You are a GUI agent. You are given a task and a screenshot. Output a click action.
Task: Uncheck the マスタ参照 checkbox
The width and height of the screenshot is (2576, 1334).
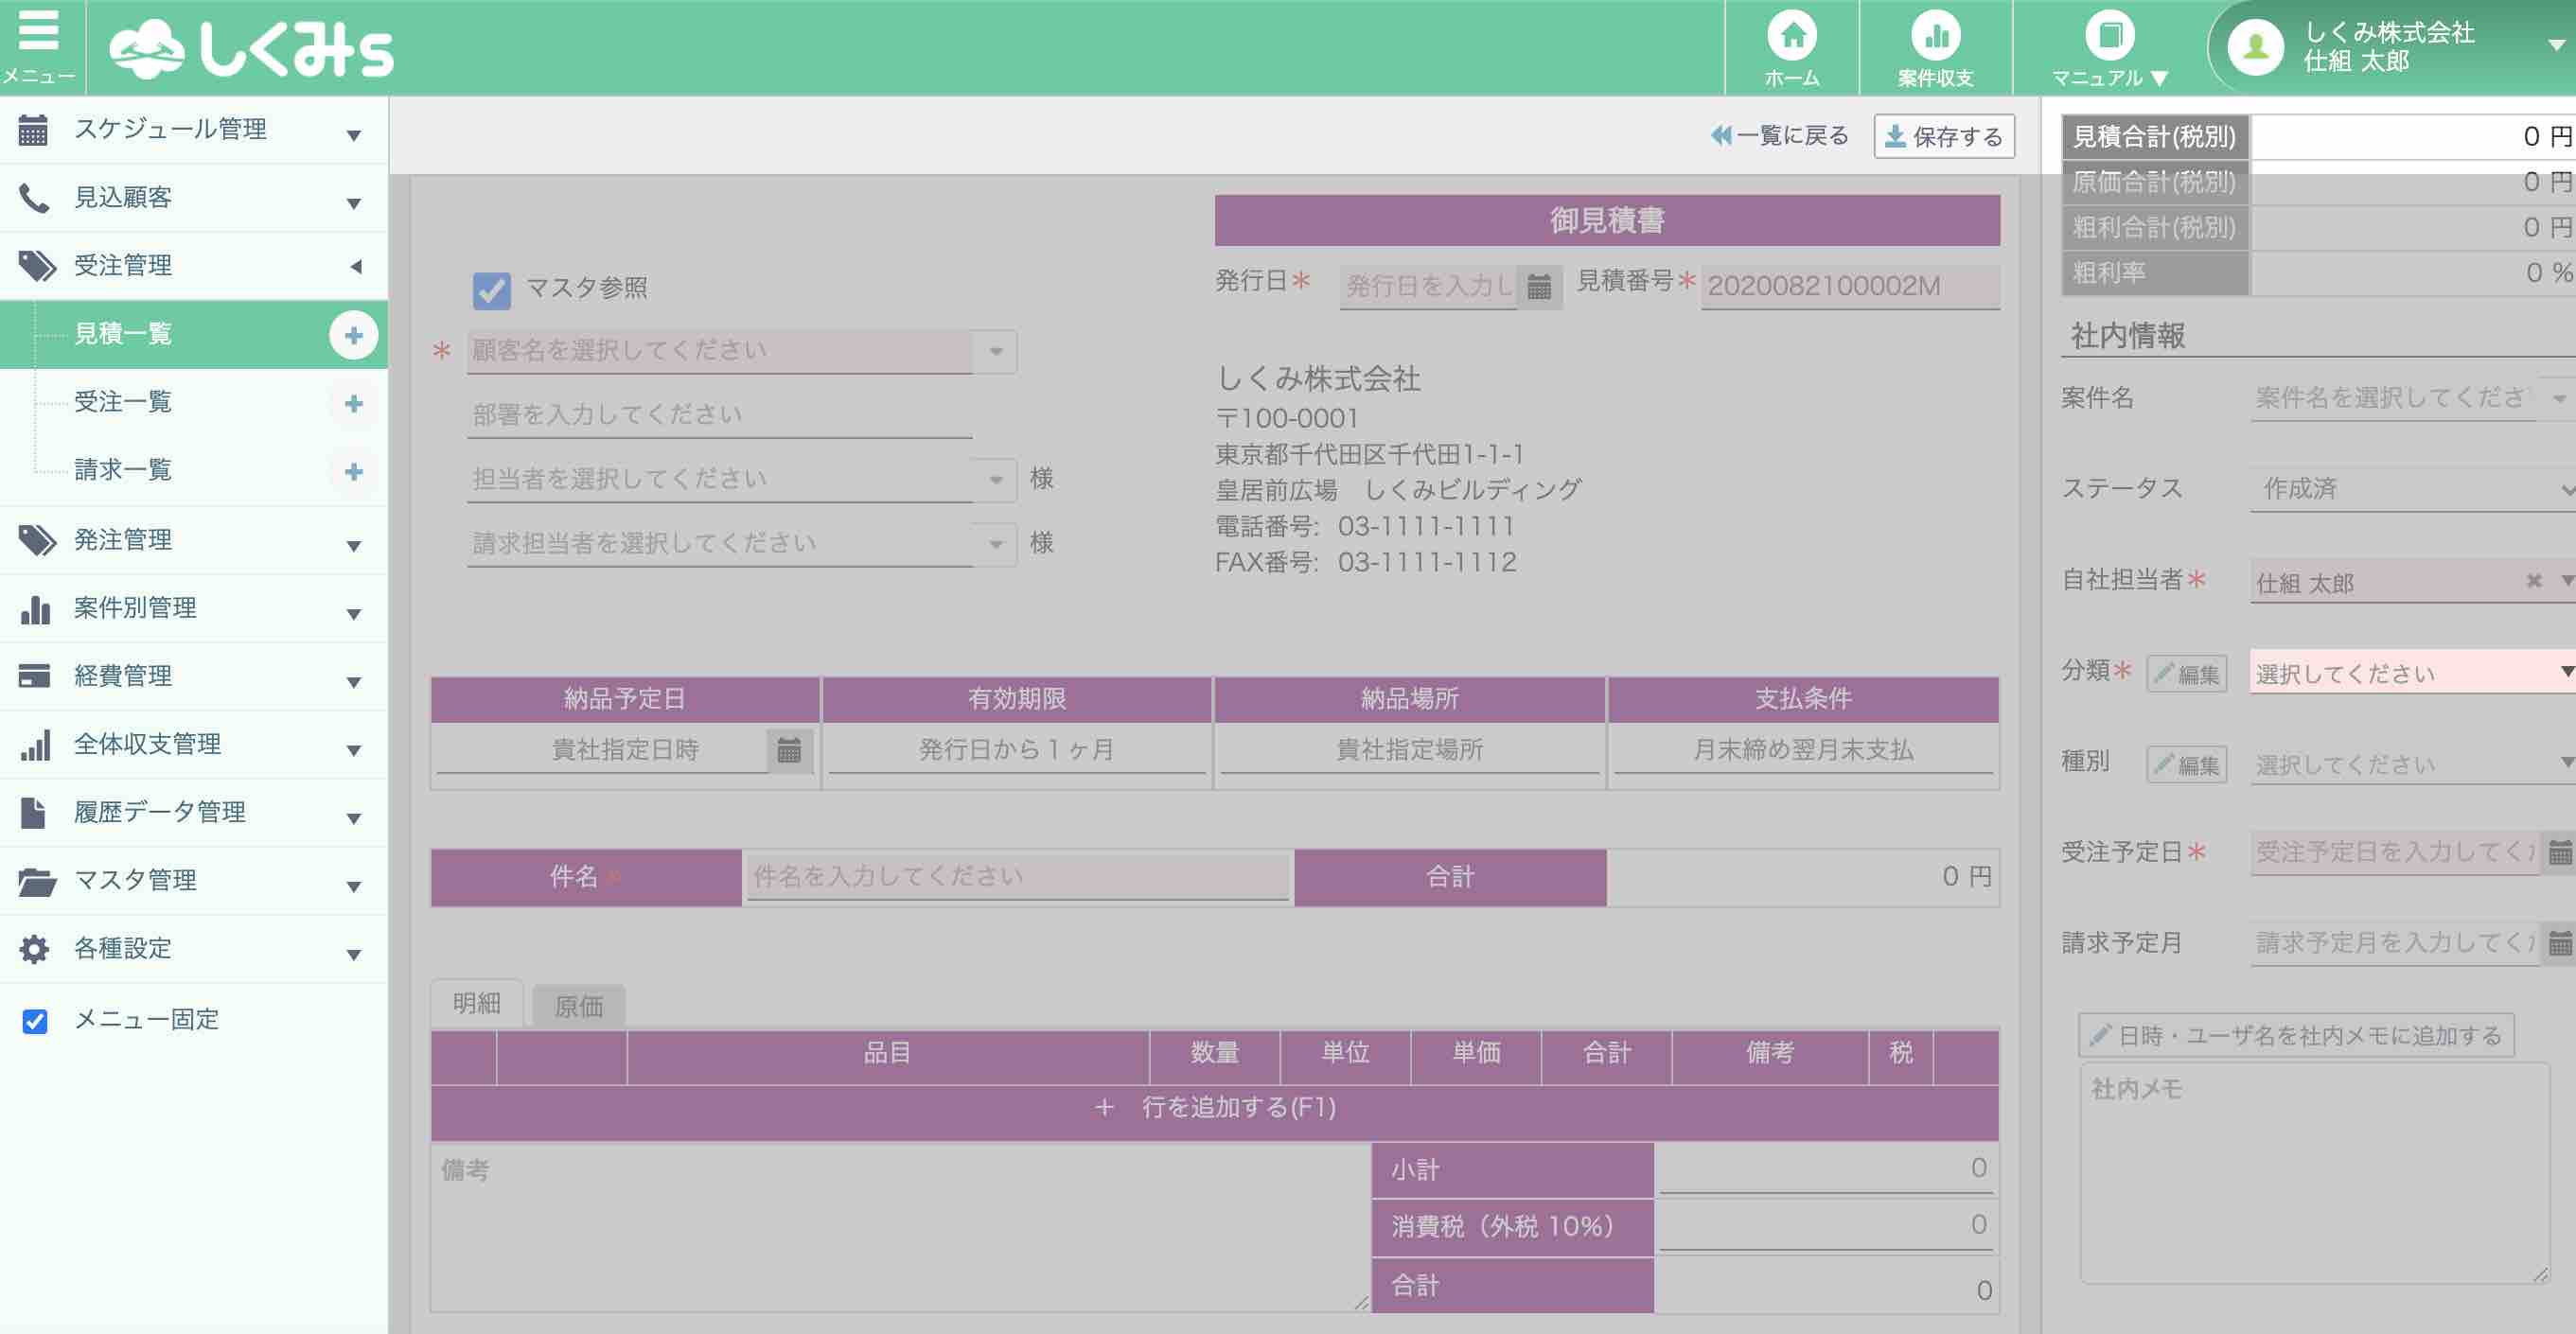click(491, 290)
